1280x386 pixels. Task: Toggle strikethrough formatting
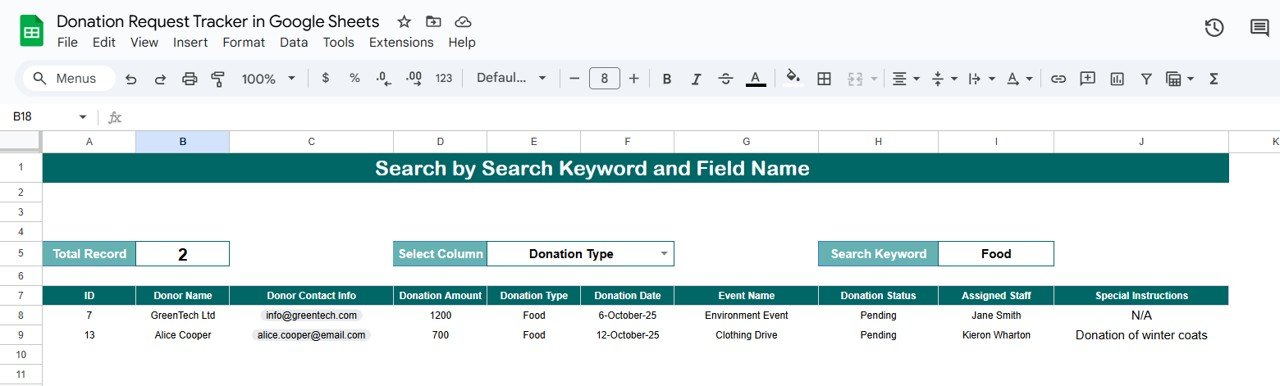[x=726, y=78]
